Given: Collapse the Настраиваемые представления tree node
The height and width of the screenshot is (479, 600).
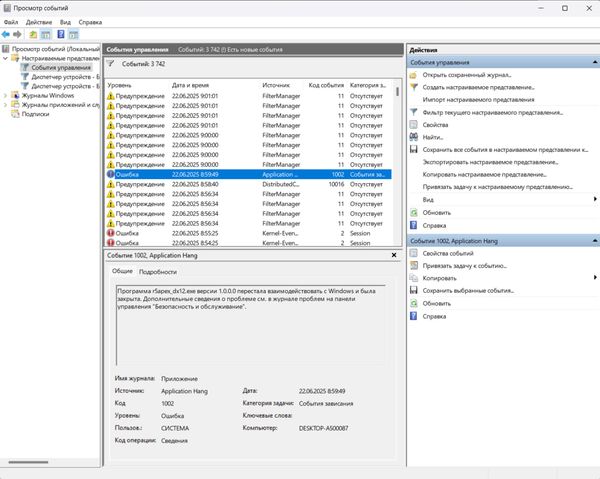Looking at the screenshot, I should point(5,58).
